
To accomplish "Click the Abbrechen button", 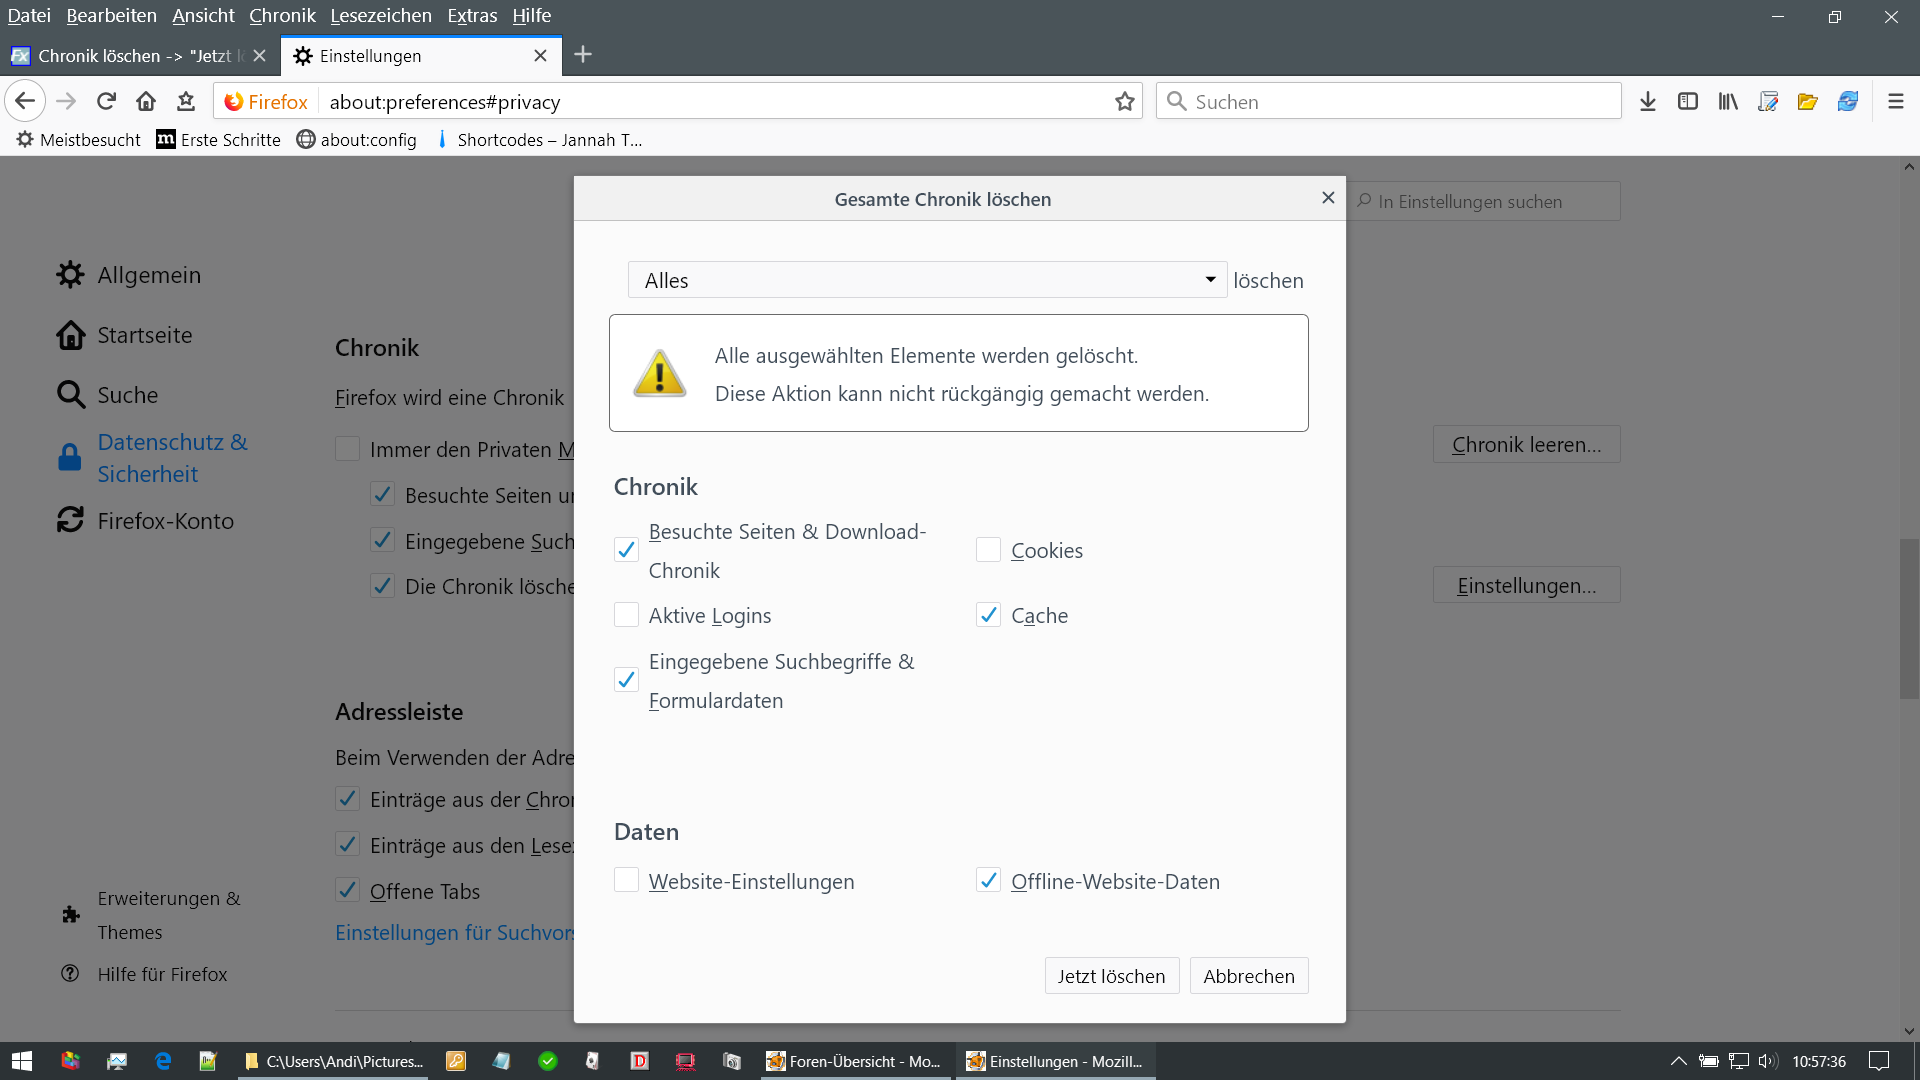I will [x=1248, y=976].
